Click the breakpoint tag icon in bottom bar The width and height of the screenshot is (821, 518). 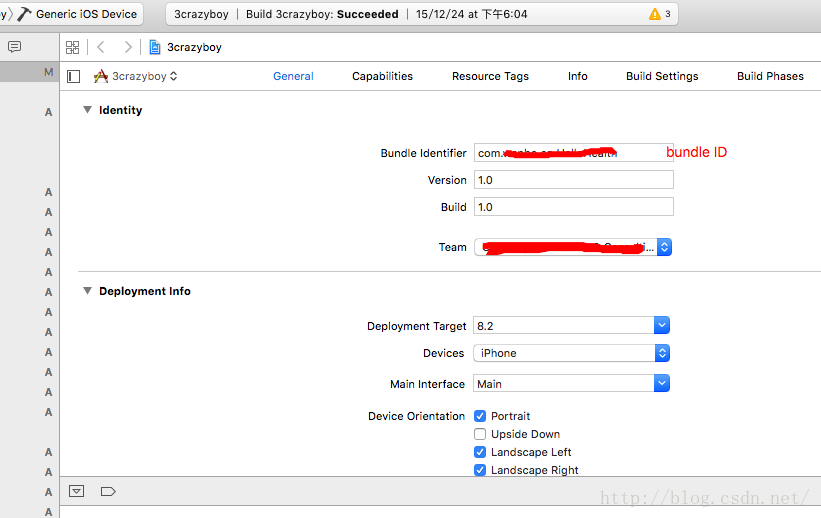(108, 491)
